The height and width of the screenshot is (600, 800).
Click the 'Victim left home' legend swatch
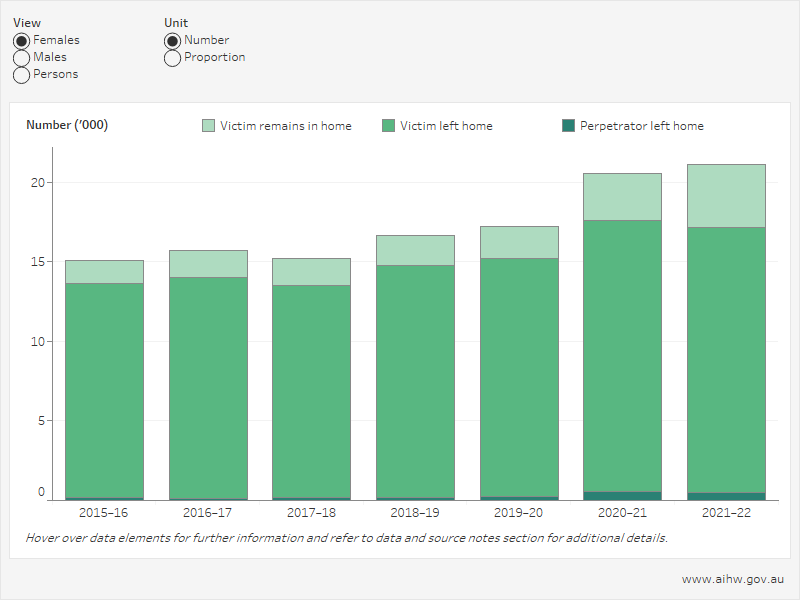coord(389,126)
